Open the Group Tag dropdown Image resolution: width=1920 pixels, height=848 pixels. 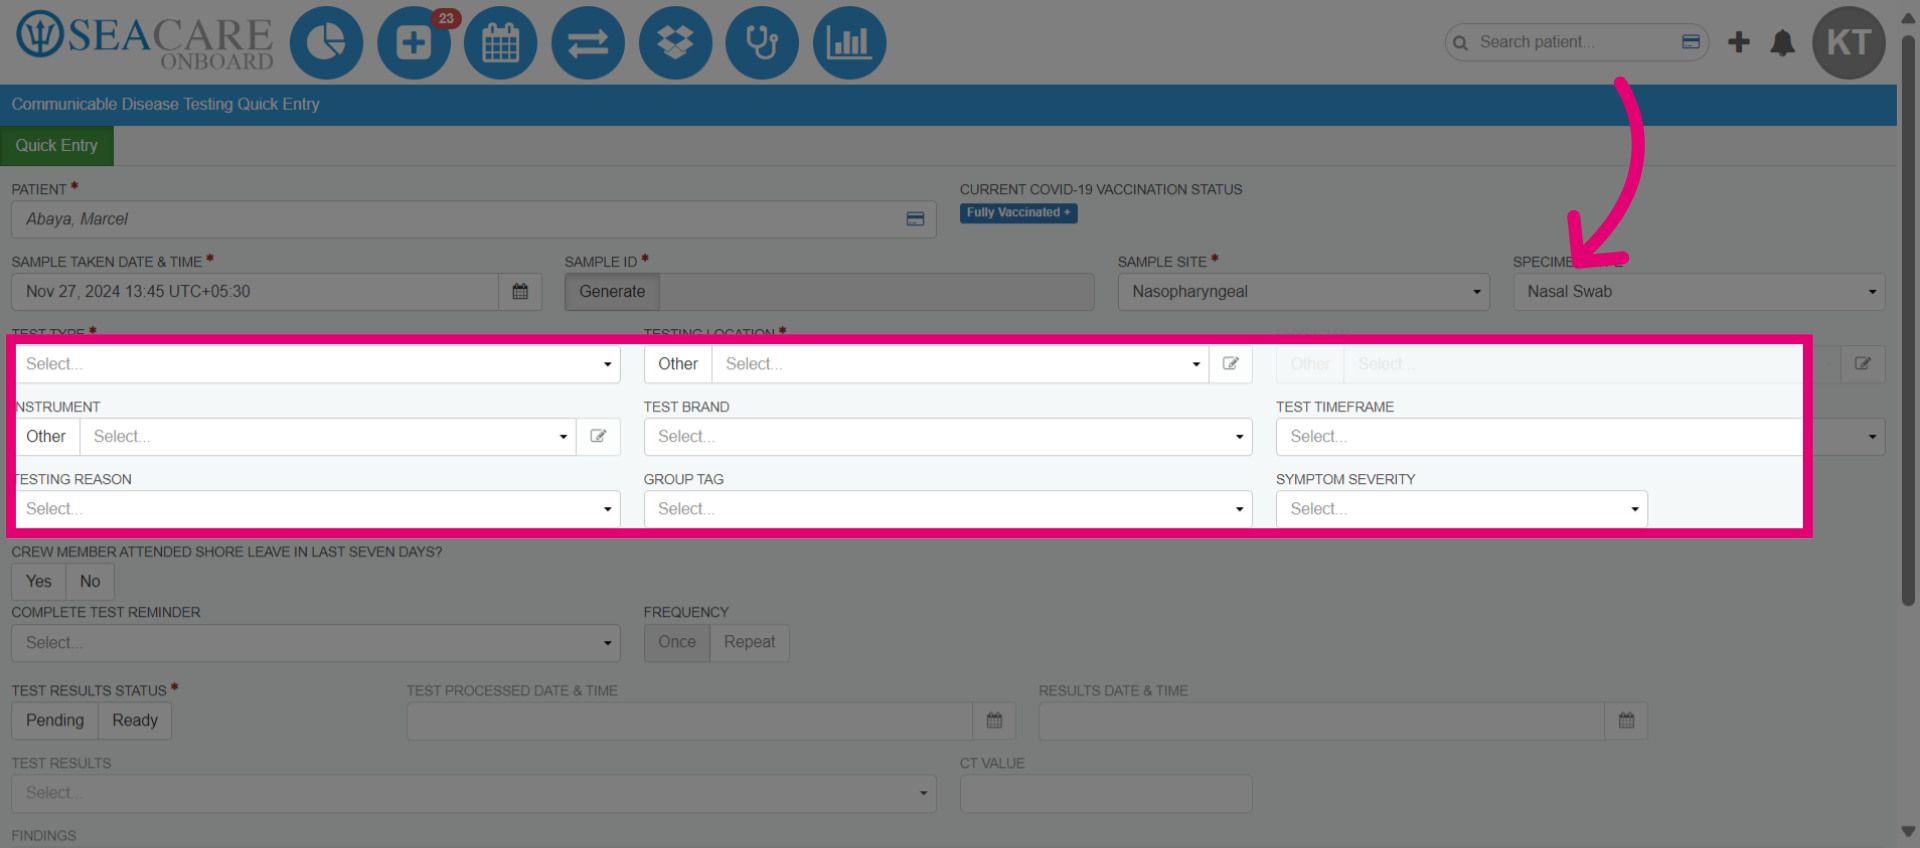point(948,509)
